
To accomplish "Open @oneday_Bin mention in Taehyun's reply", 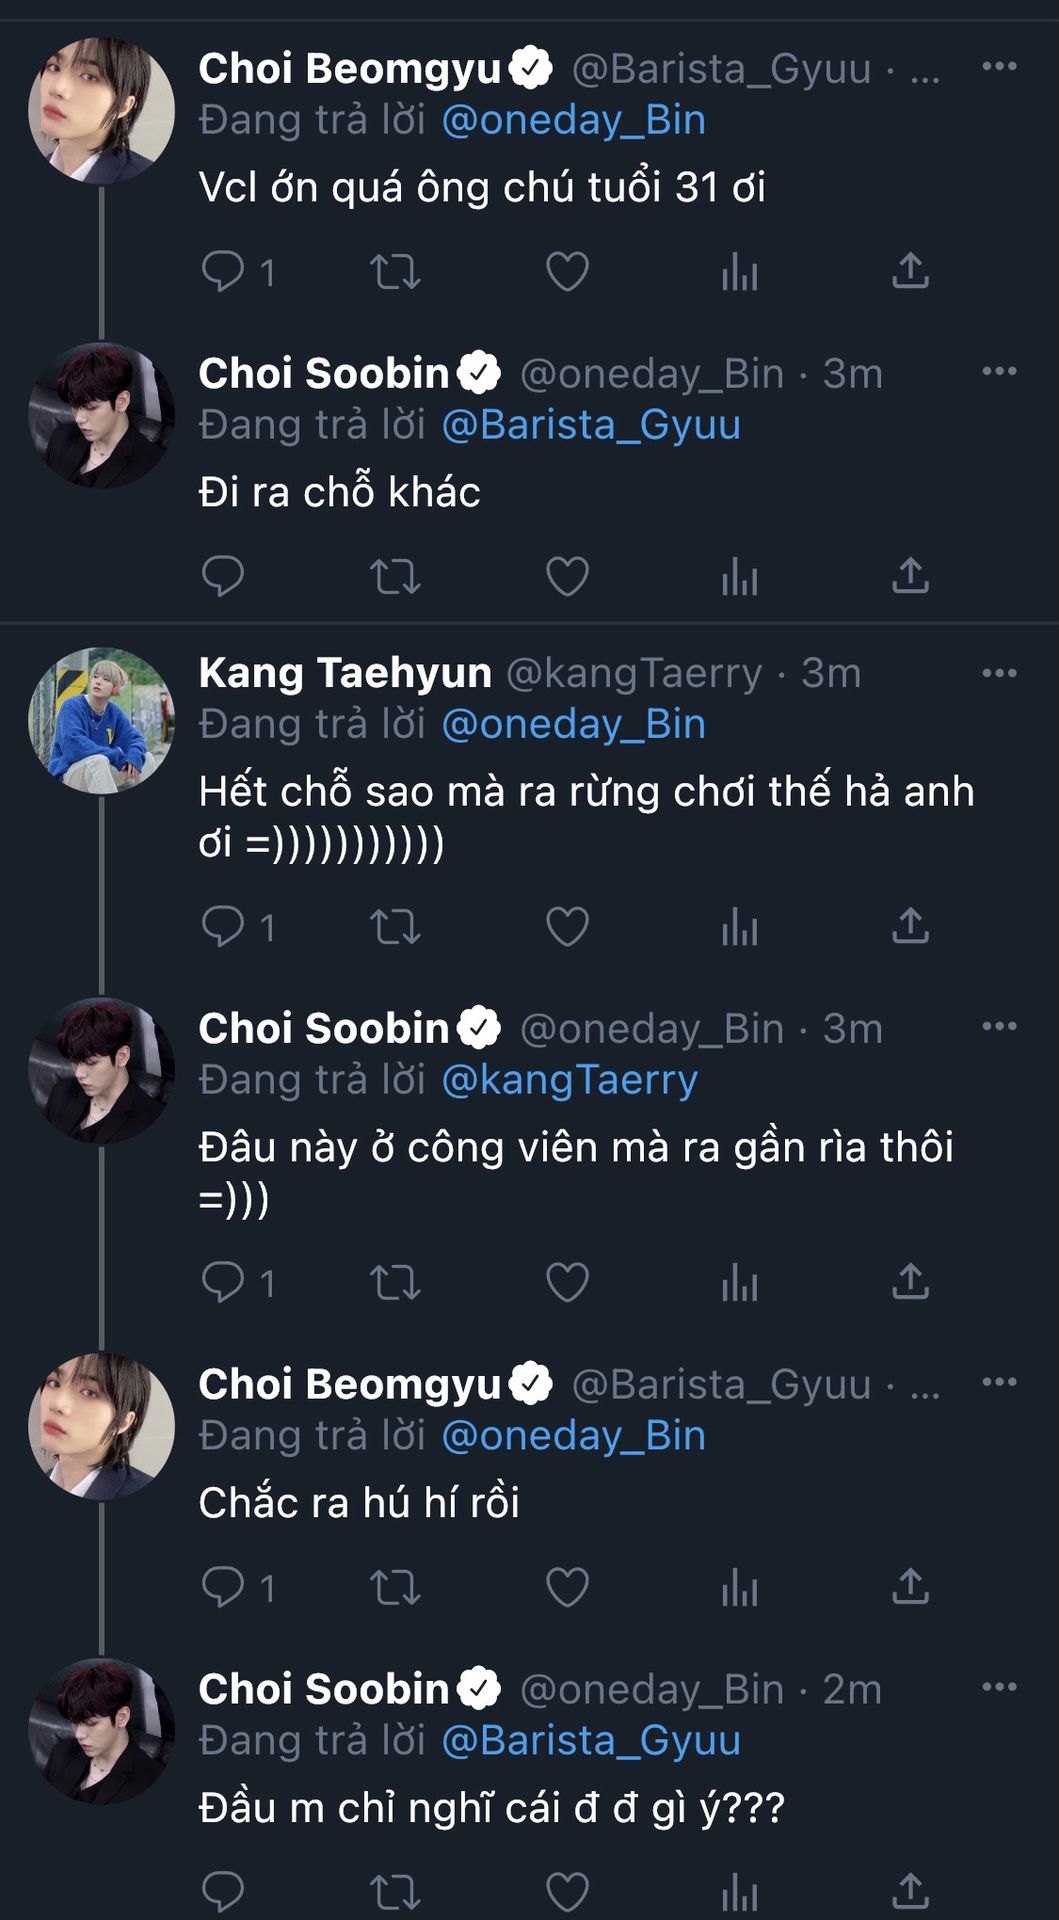I will pyautogui.click(x=573, y=724).
